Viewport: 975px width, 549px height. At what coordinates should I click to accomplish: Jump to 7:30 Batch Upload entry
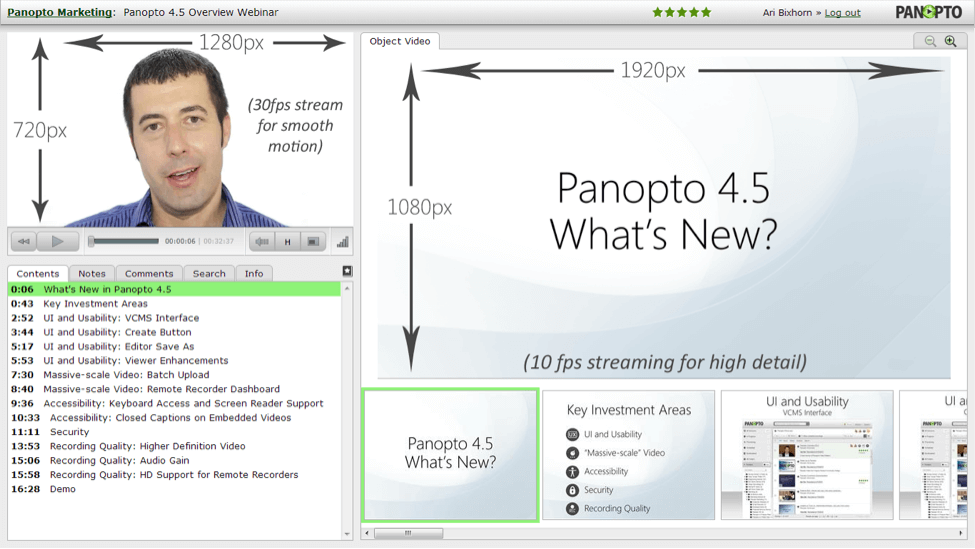coord(174,375)
